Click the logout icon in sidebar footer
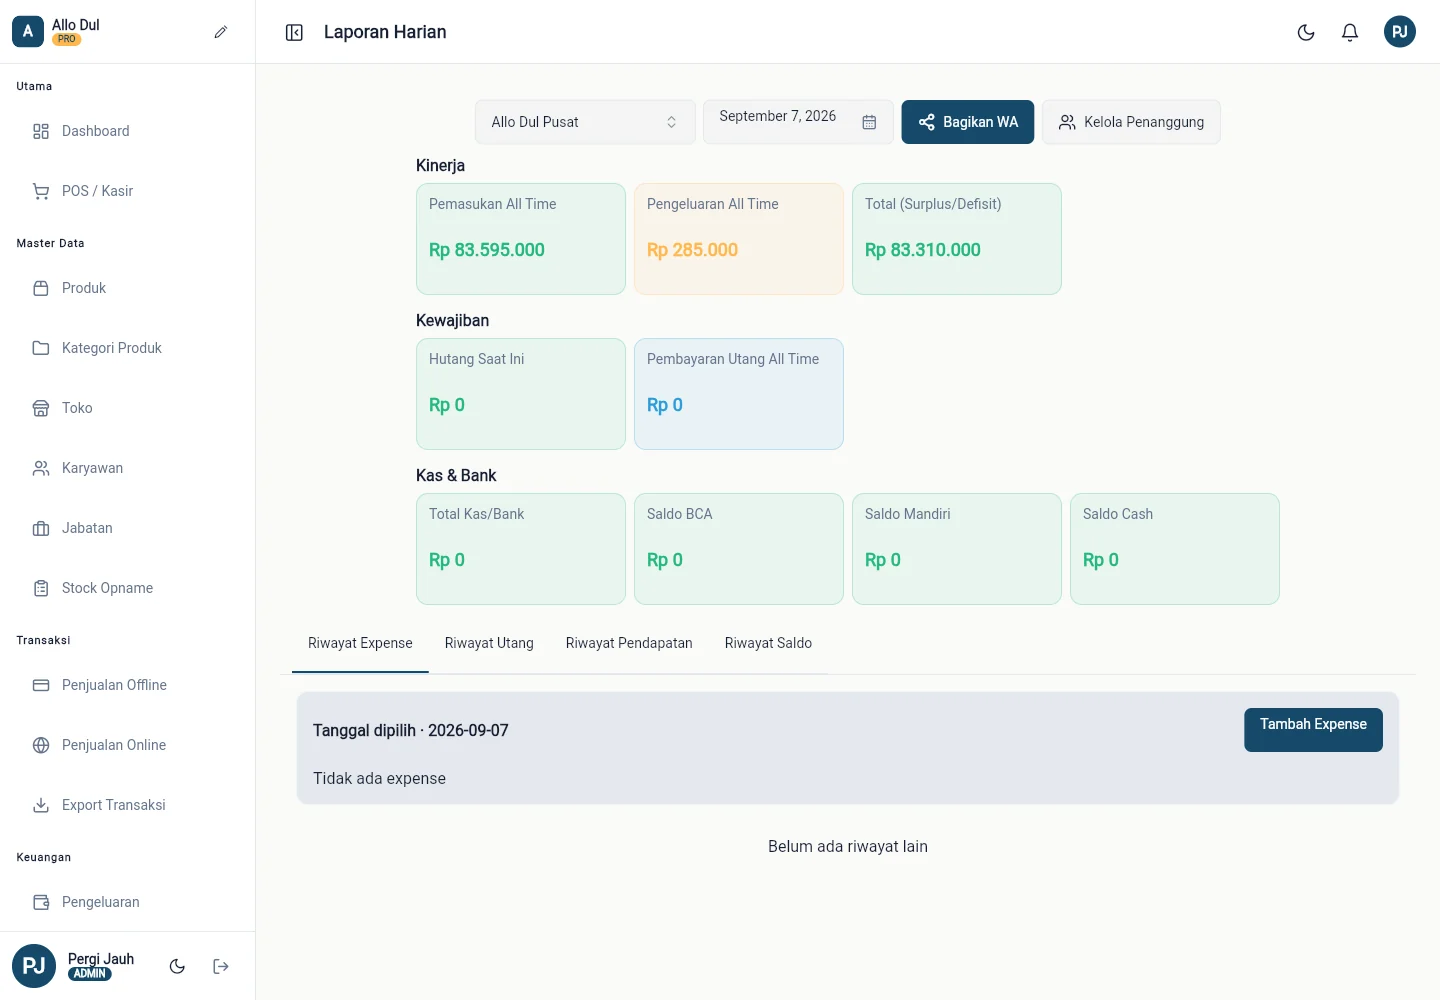The image size is (1440, 1000). 221,966
